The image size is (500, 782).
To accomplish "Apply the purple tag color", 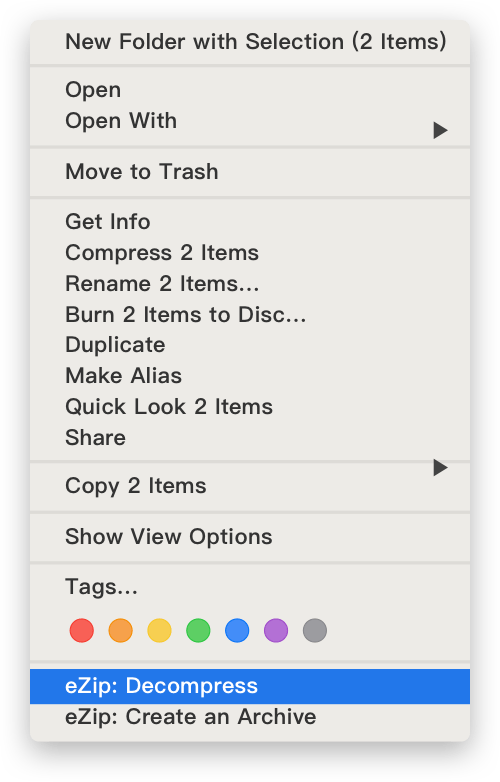I will [276, 630].
